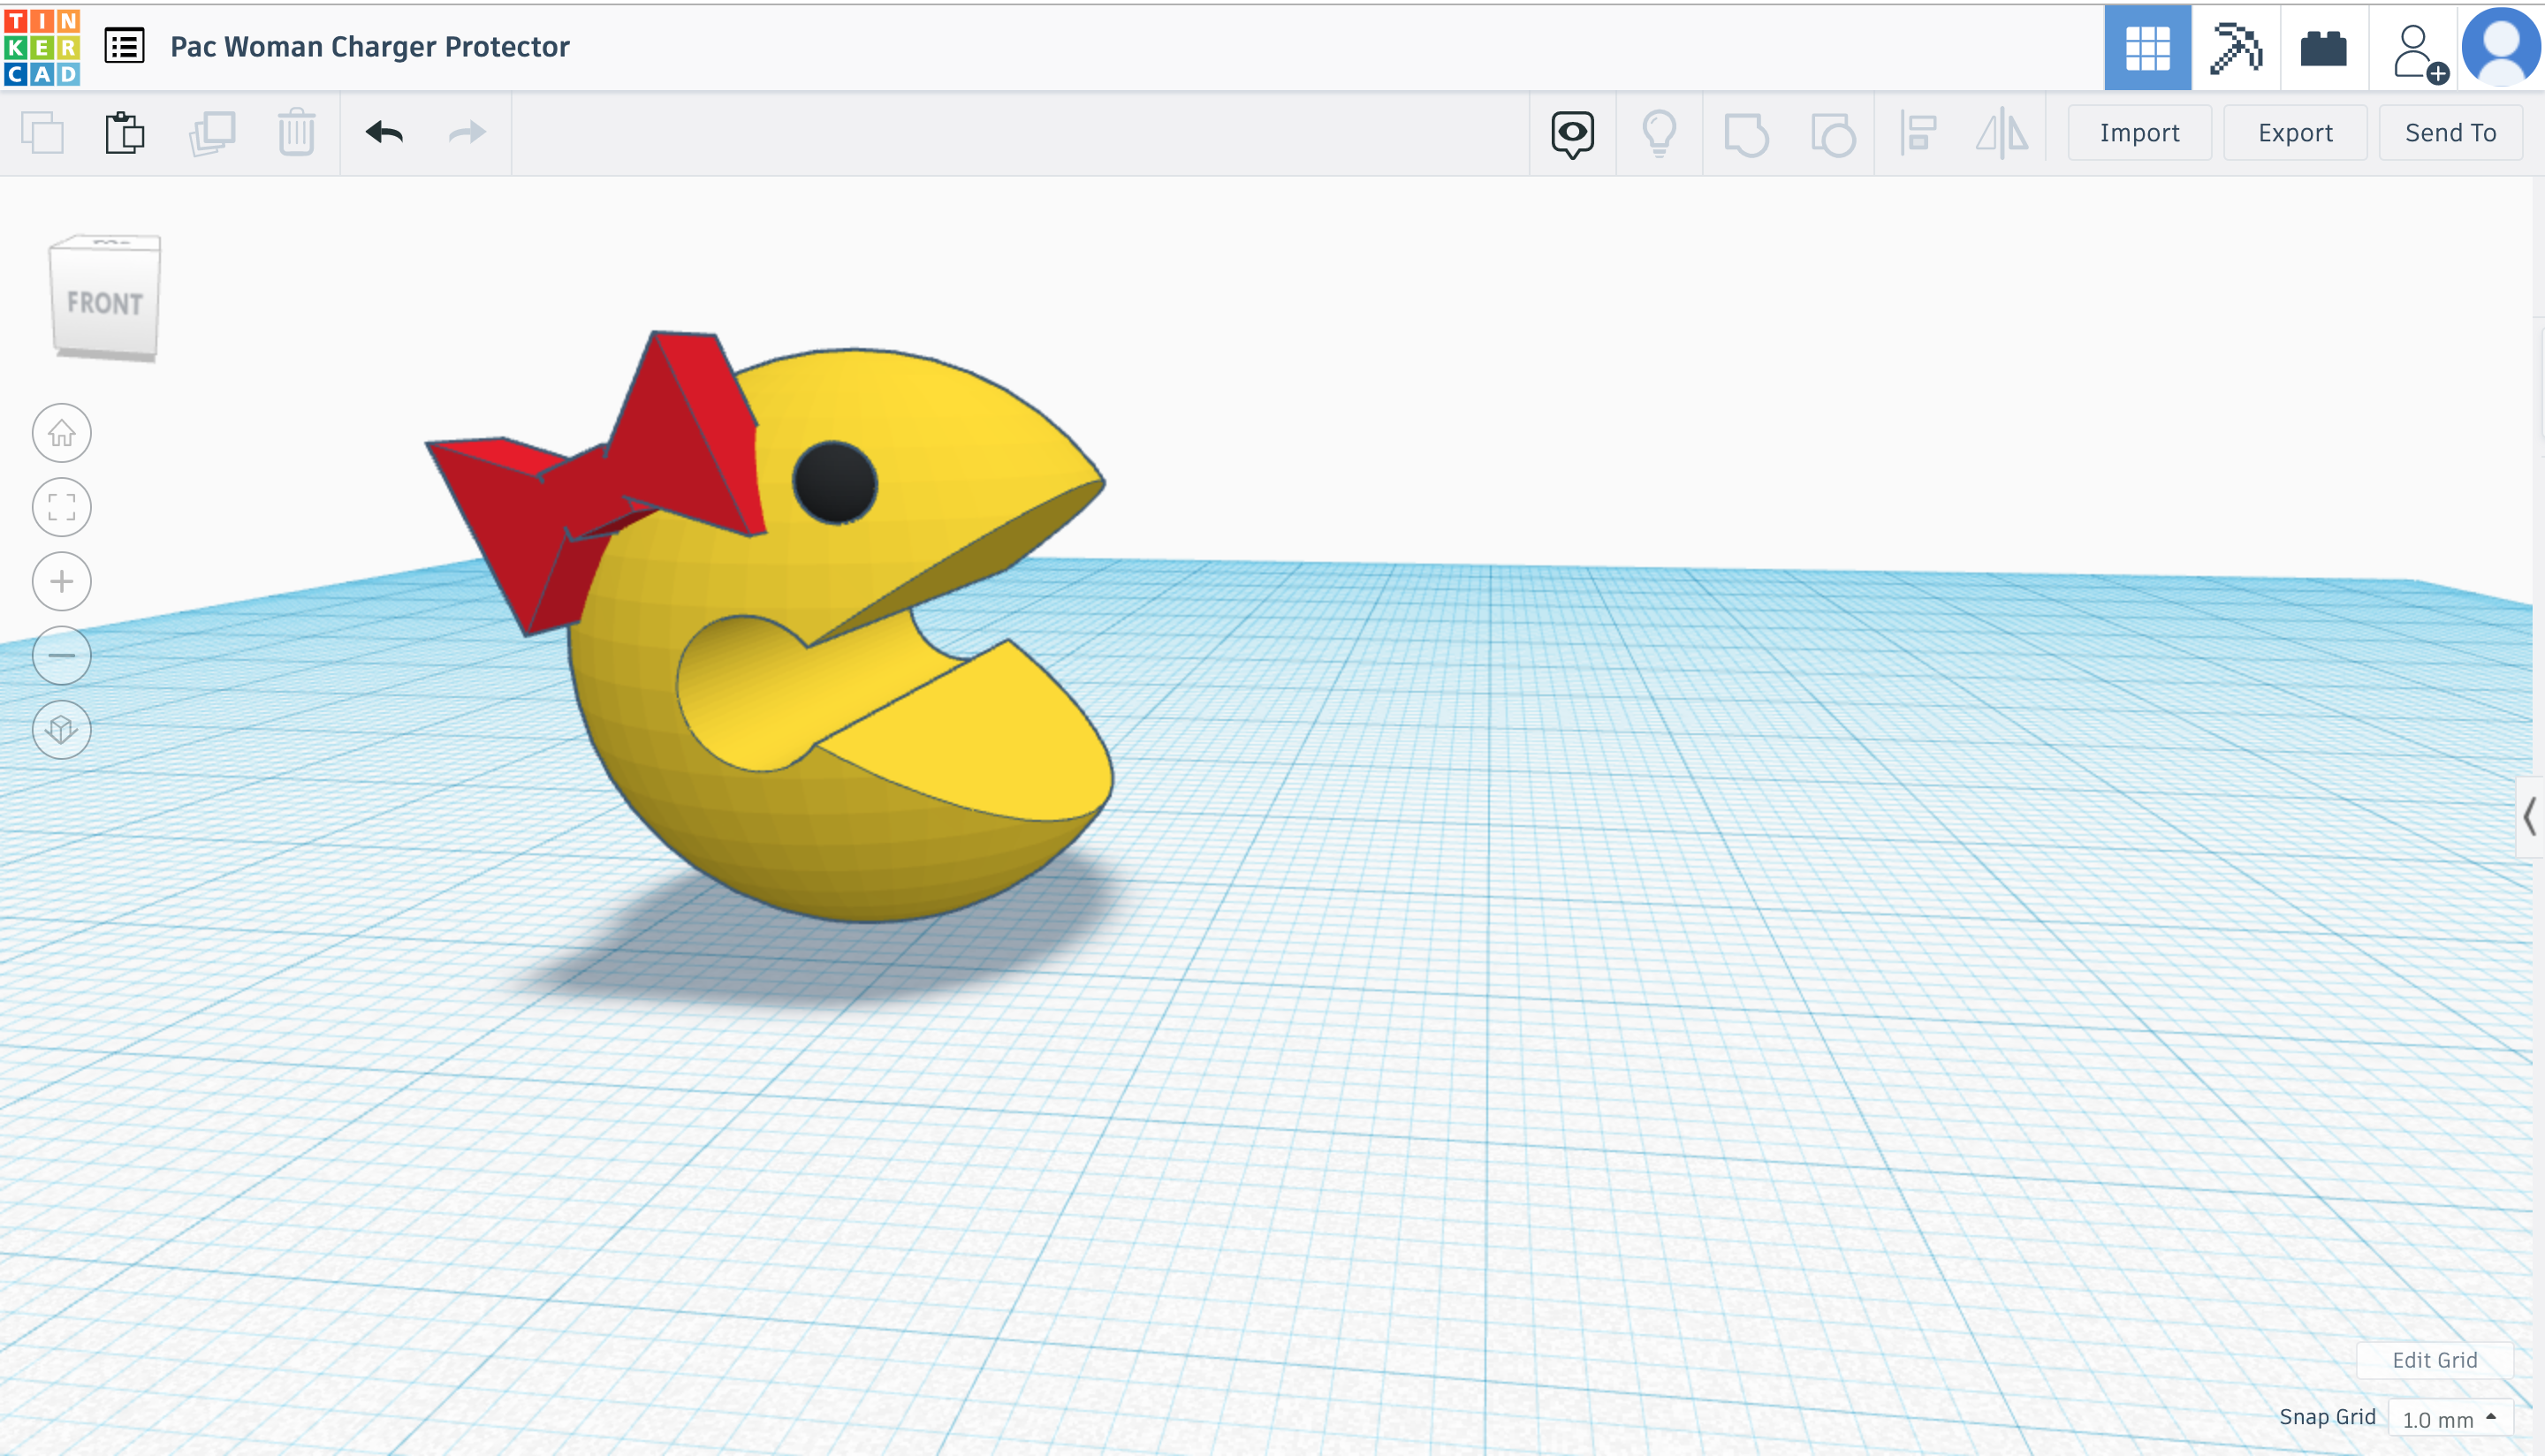Click the Tinkercad logo
The image size is (2545, 1456).
click(x=42, y=47)
